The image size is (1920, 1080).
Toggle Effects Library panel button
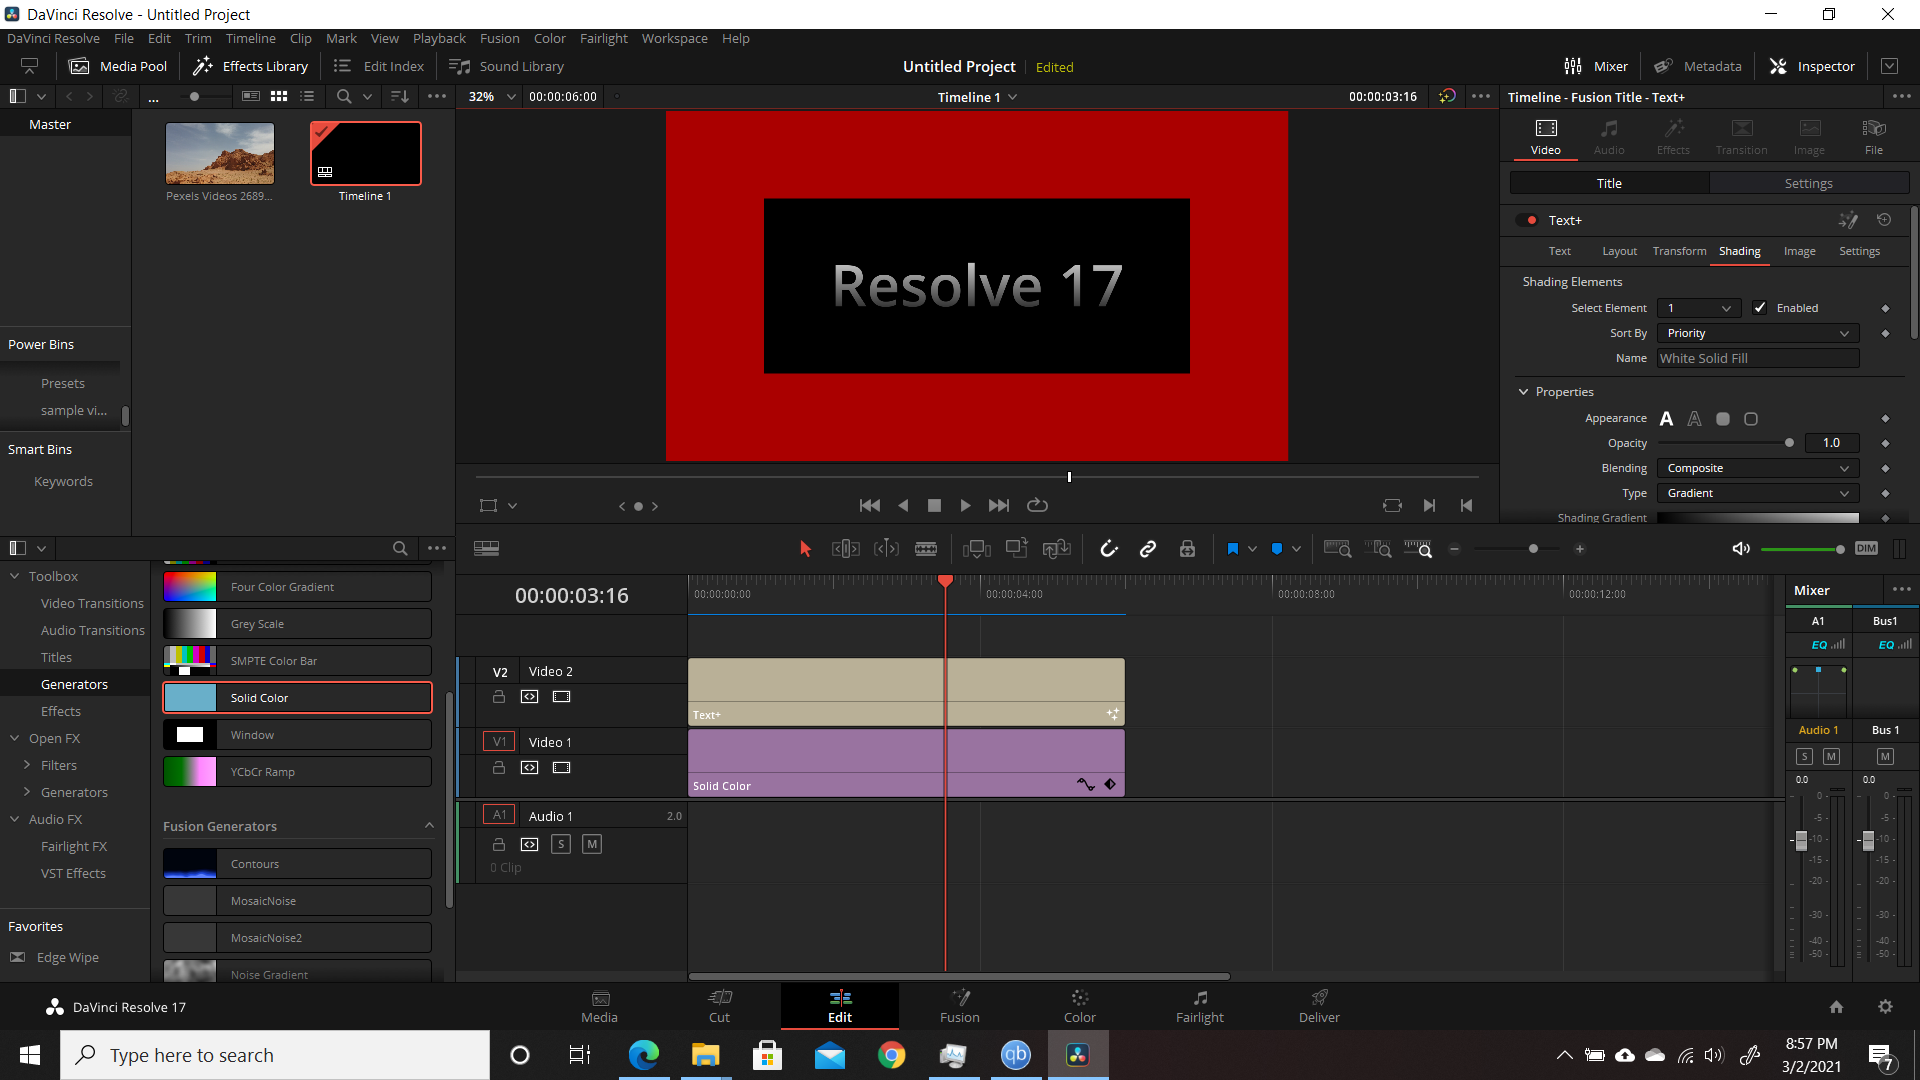pos(250,66)
